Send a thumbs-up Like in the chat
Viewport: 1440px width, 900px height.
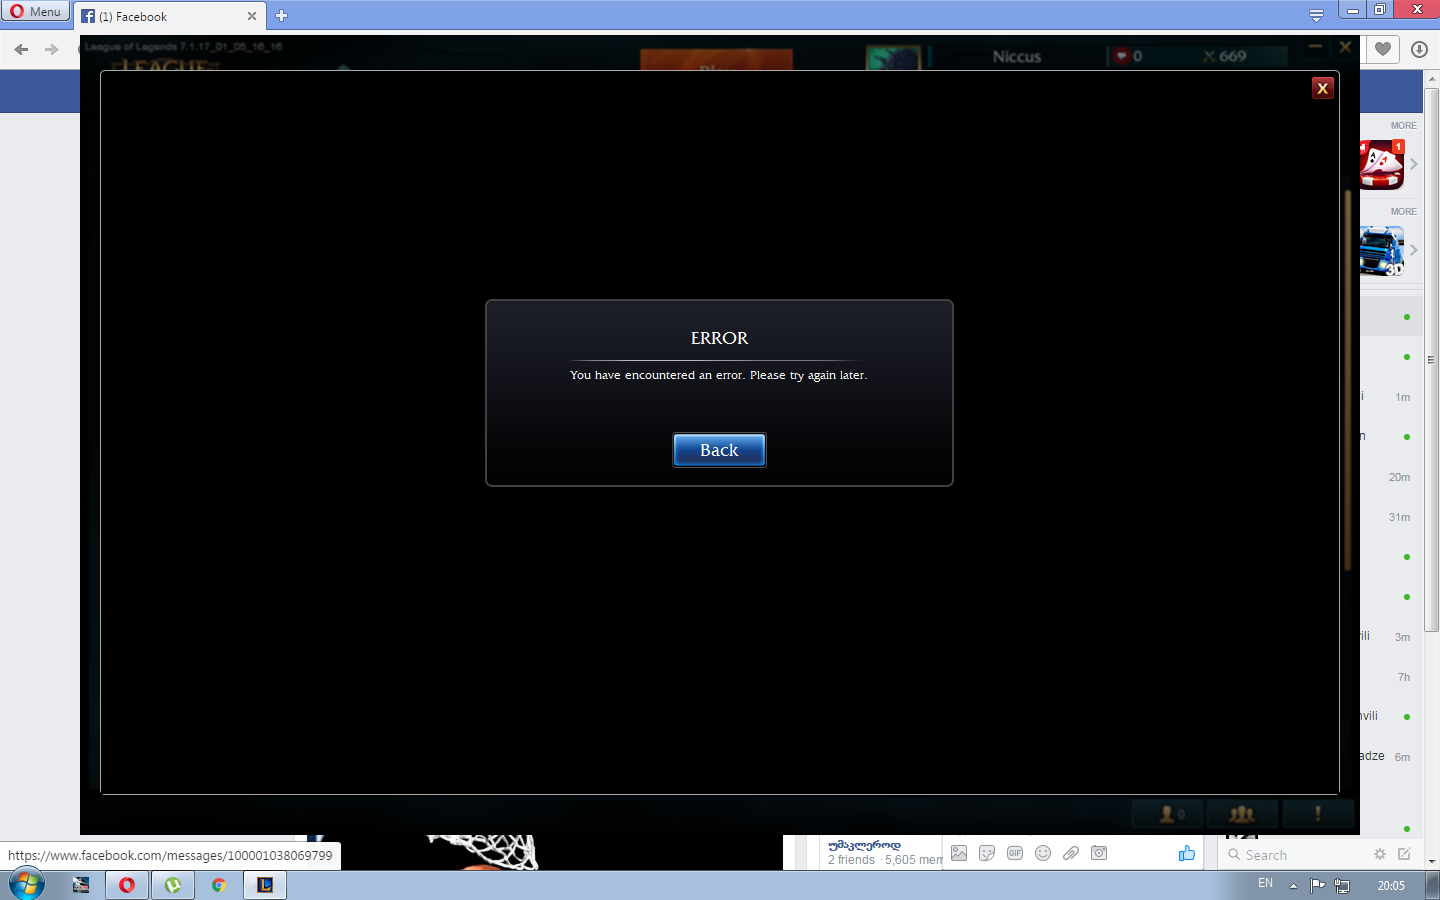pos(1187,853)
